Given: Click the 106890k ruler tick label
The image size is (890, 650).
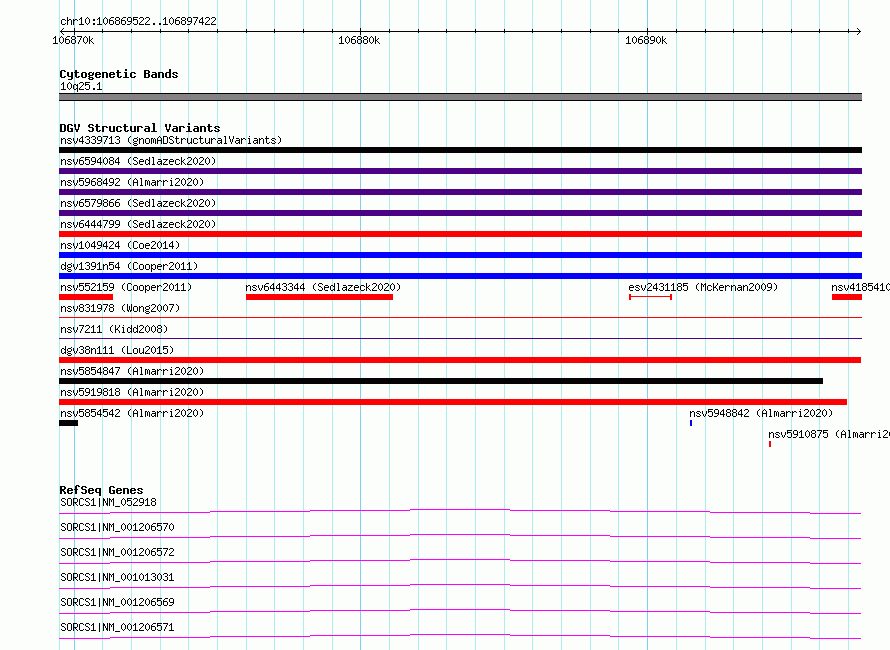Looking at the screenshot, I should [x=646, y=40].
